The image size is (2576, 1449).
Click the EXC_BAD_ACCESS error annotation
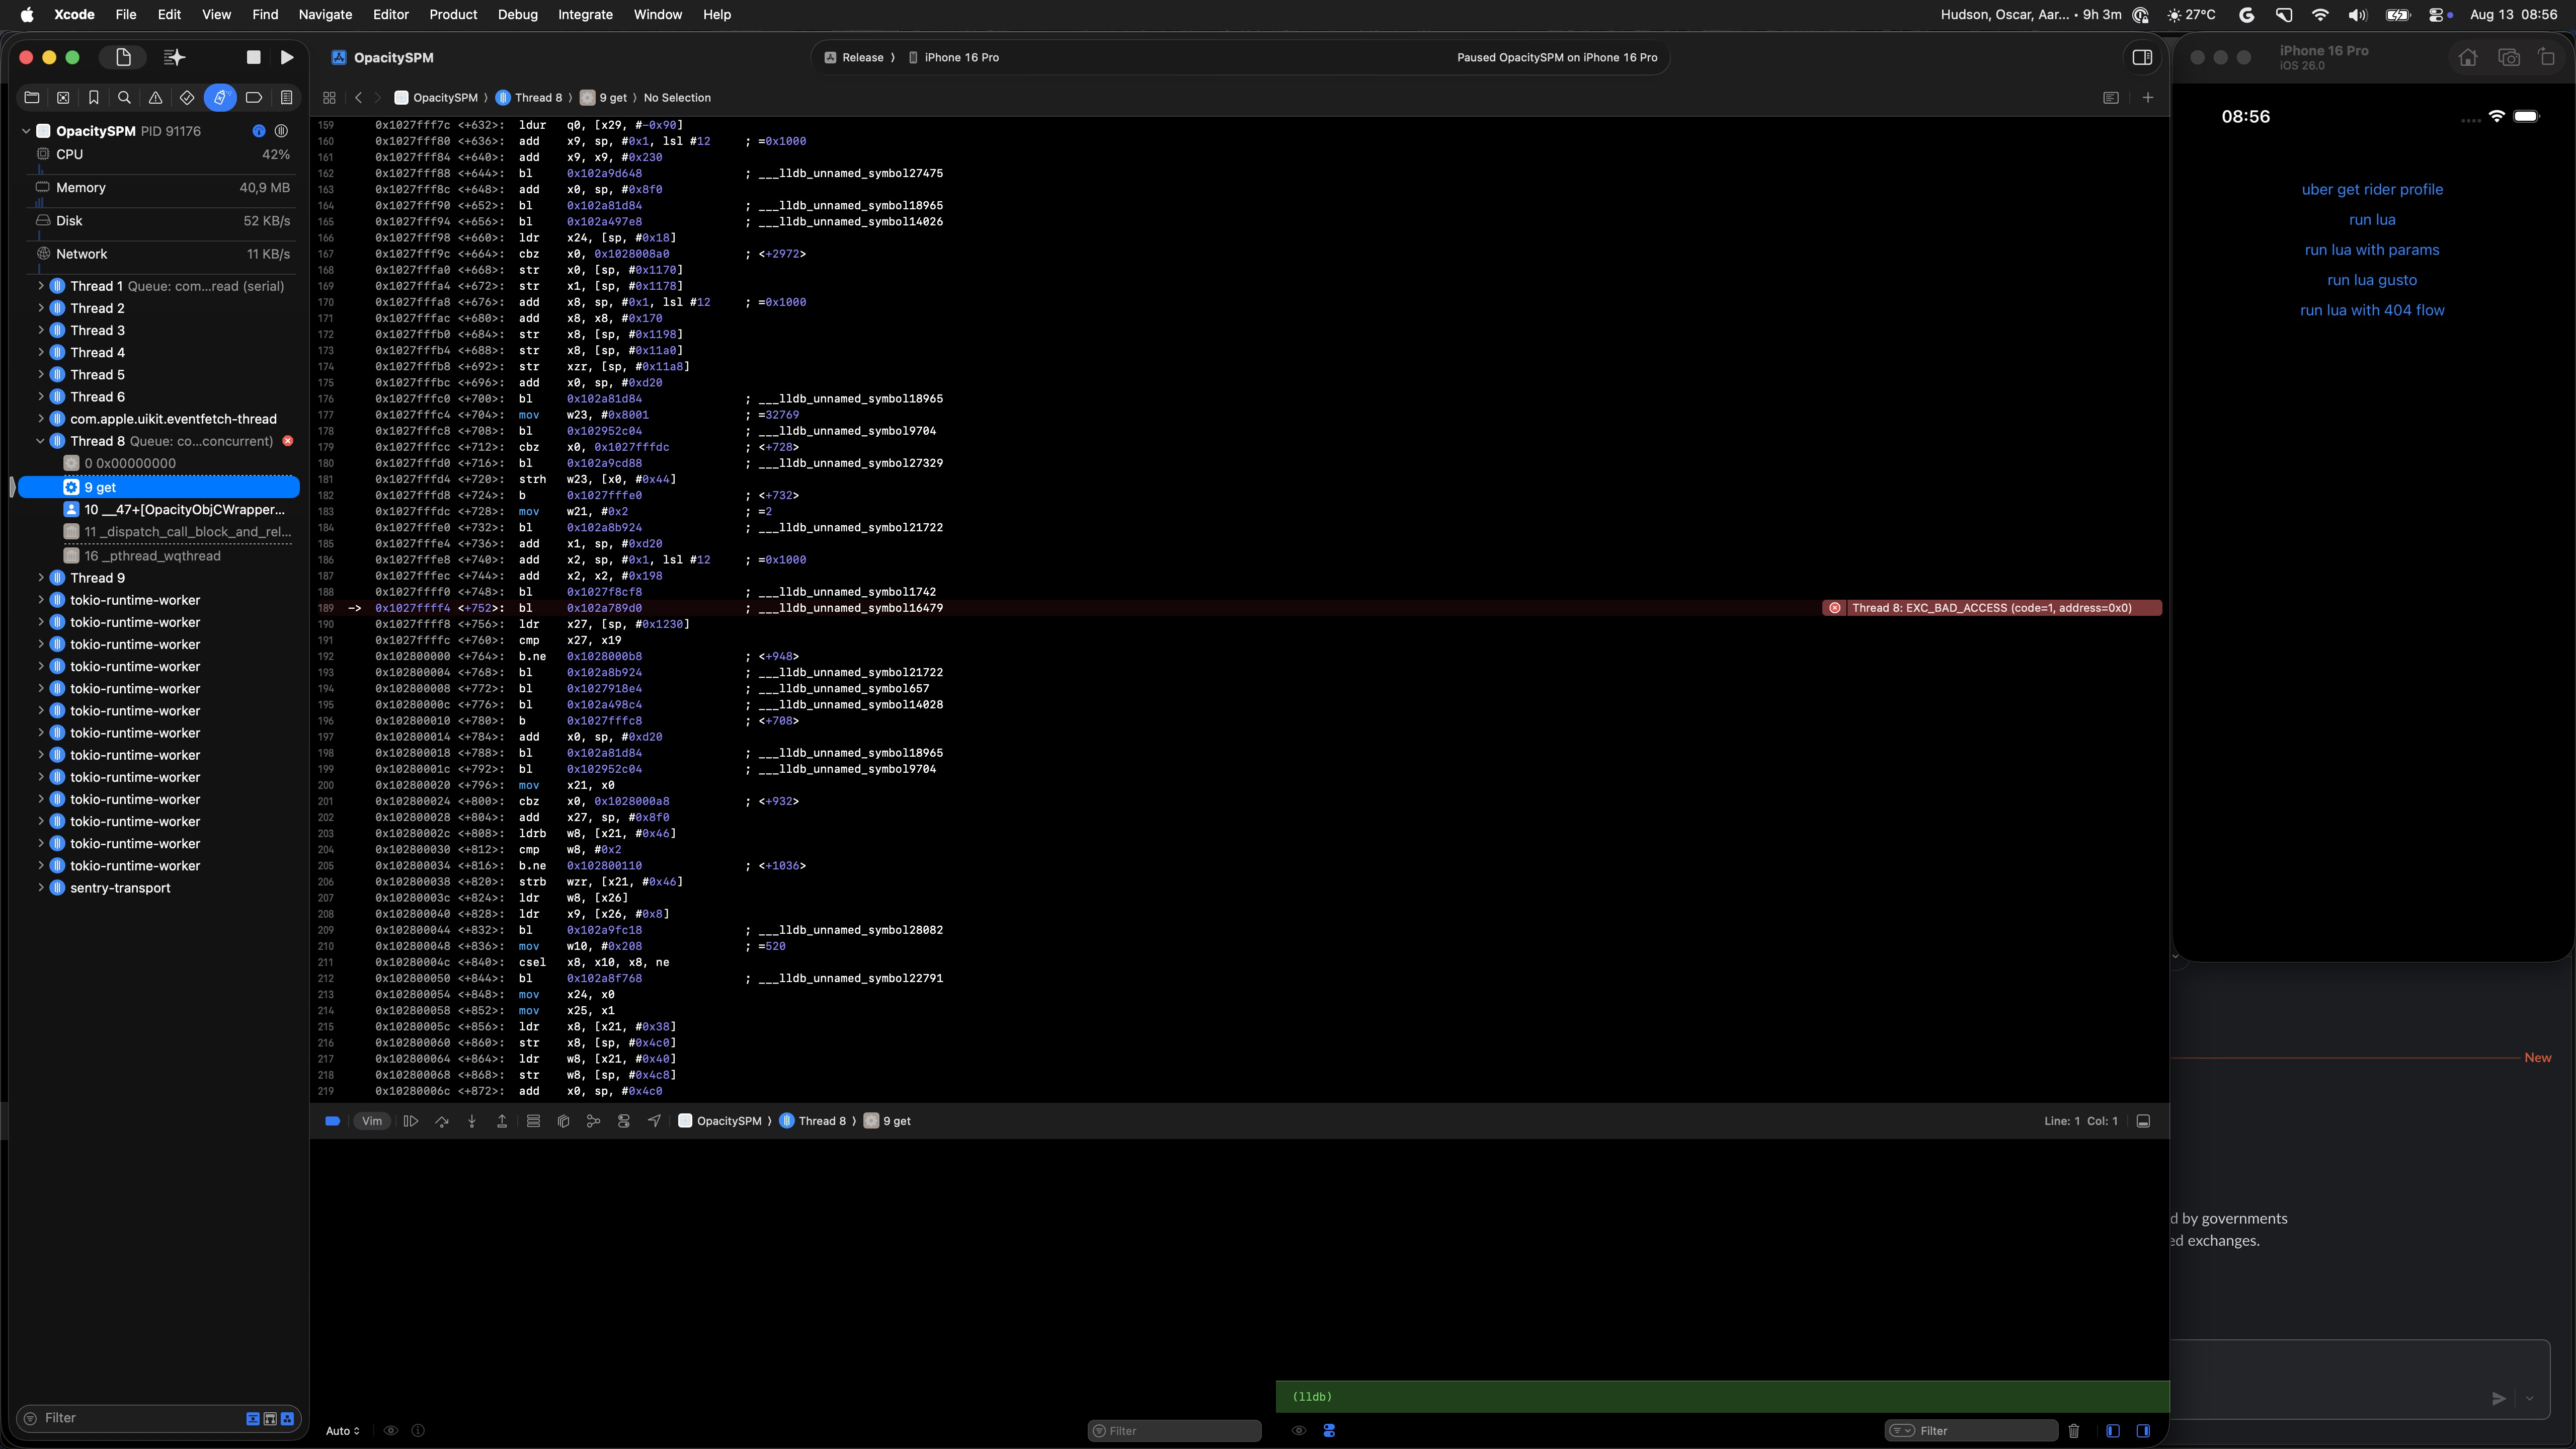pyautogui.click(x=1991, y=608)
